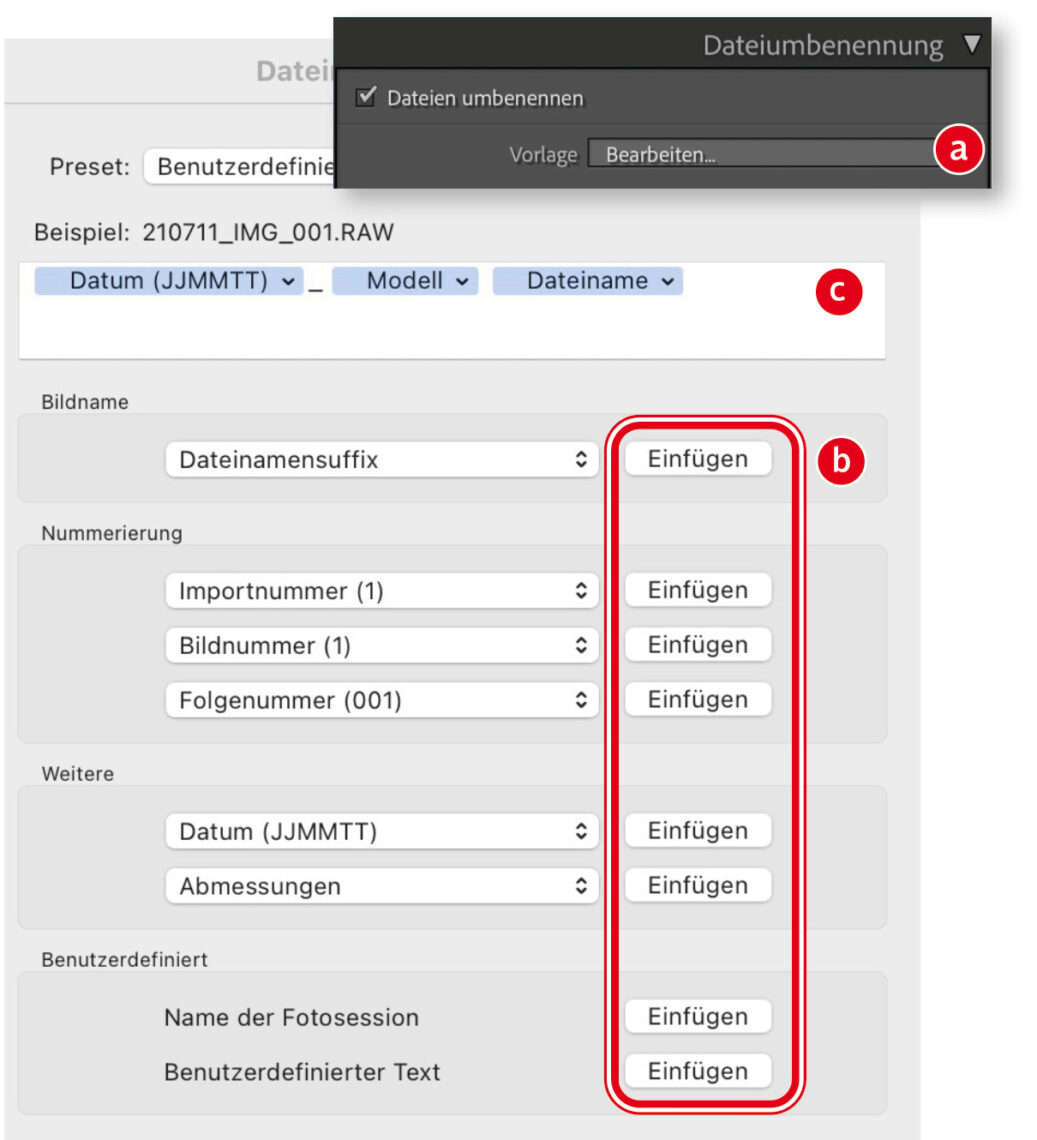
Task: Insert Name der Fotosession token
Action: [698, 1017]
